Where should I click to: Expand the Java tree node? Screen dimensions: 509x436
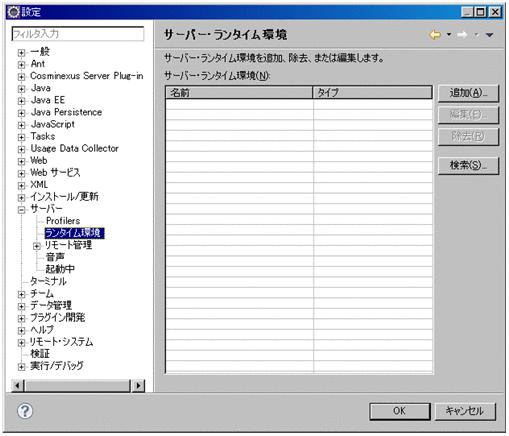[x=21, y=89]
